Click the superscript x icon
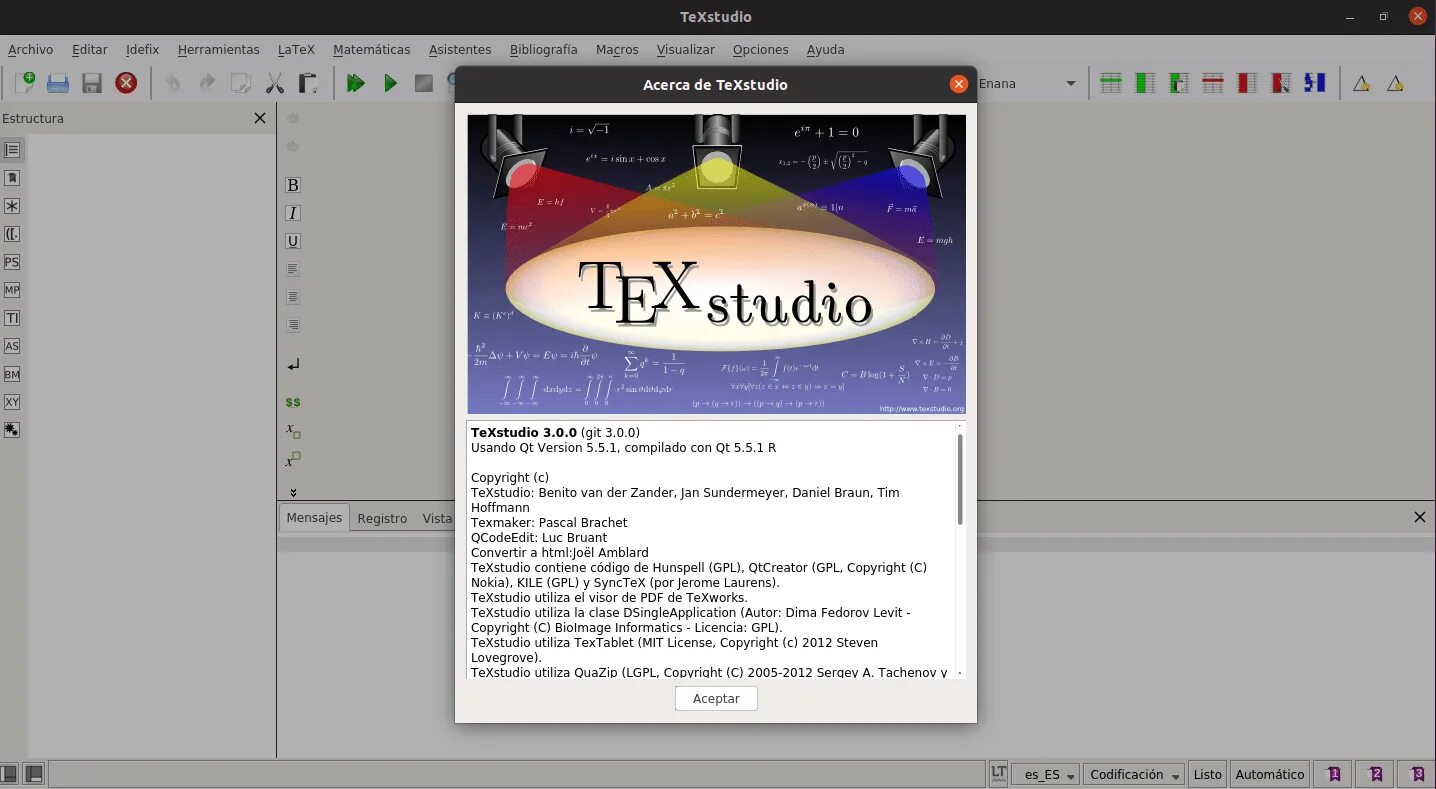Image resolution: width=1436 pixels, height=789 pixels. (x=293, y=460)
